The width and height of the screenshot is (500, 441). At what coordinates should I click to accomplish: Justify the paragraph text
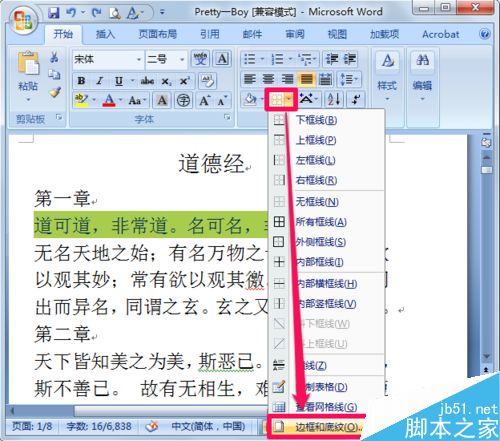(x=307, y=79)
